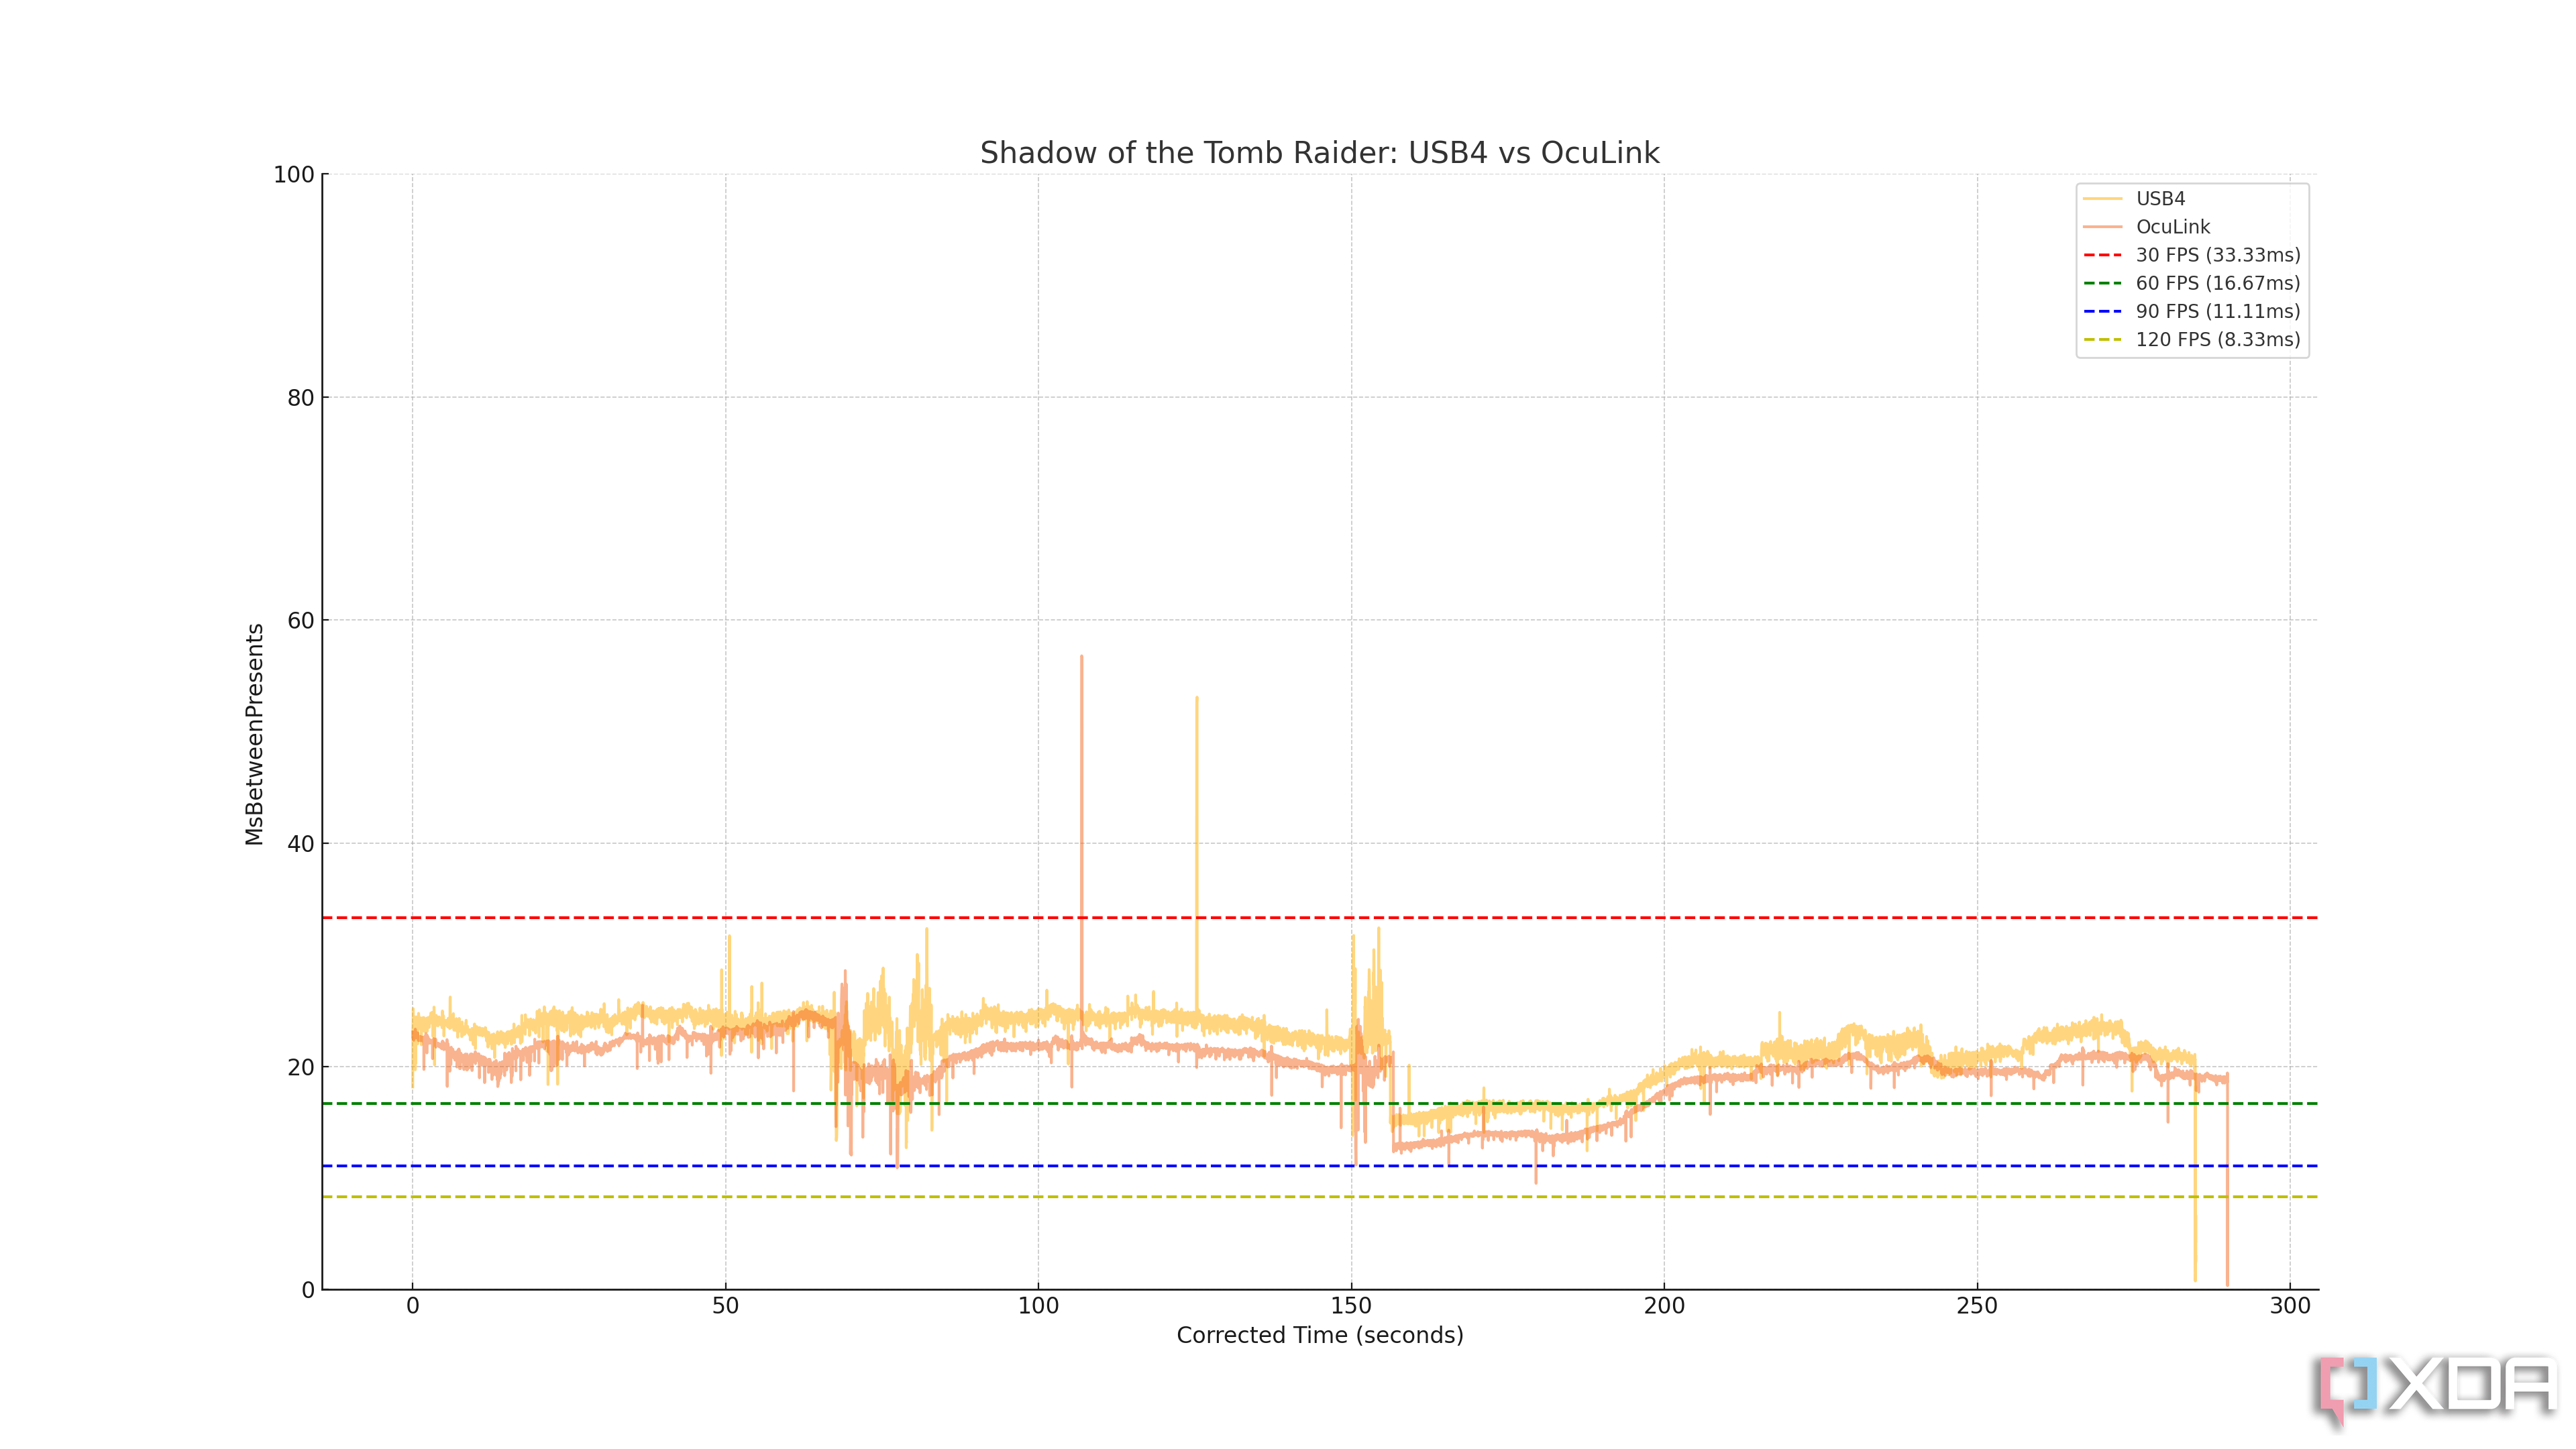This screenshot has height=1449, width=2576.
Task: Click the y-axis tick label '60'
Action: coord(300,621)
